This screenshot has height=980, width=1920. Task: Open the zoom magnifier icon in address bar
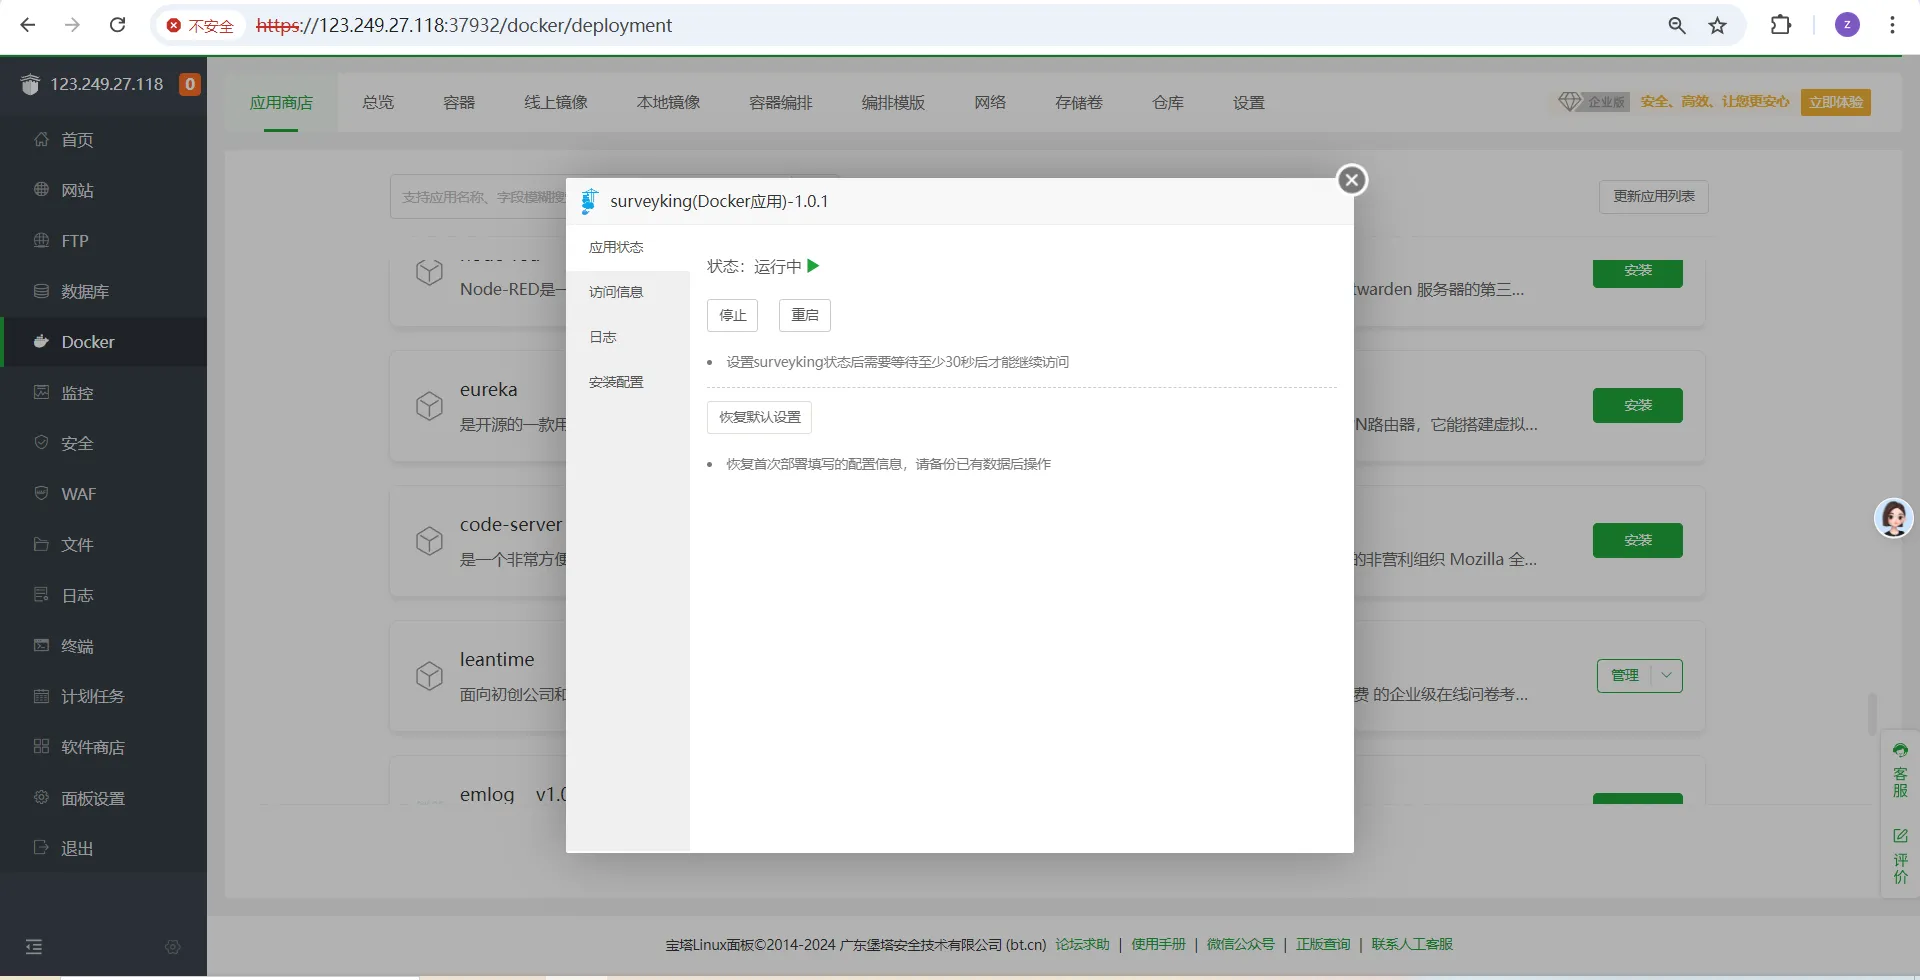tap(1677, 26)
